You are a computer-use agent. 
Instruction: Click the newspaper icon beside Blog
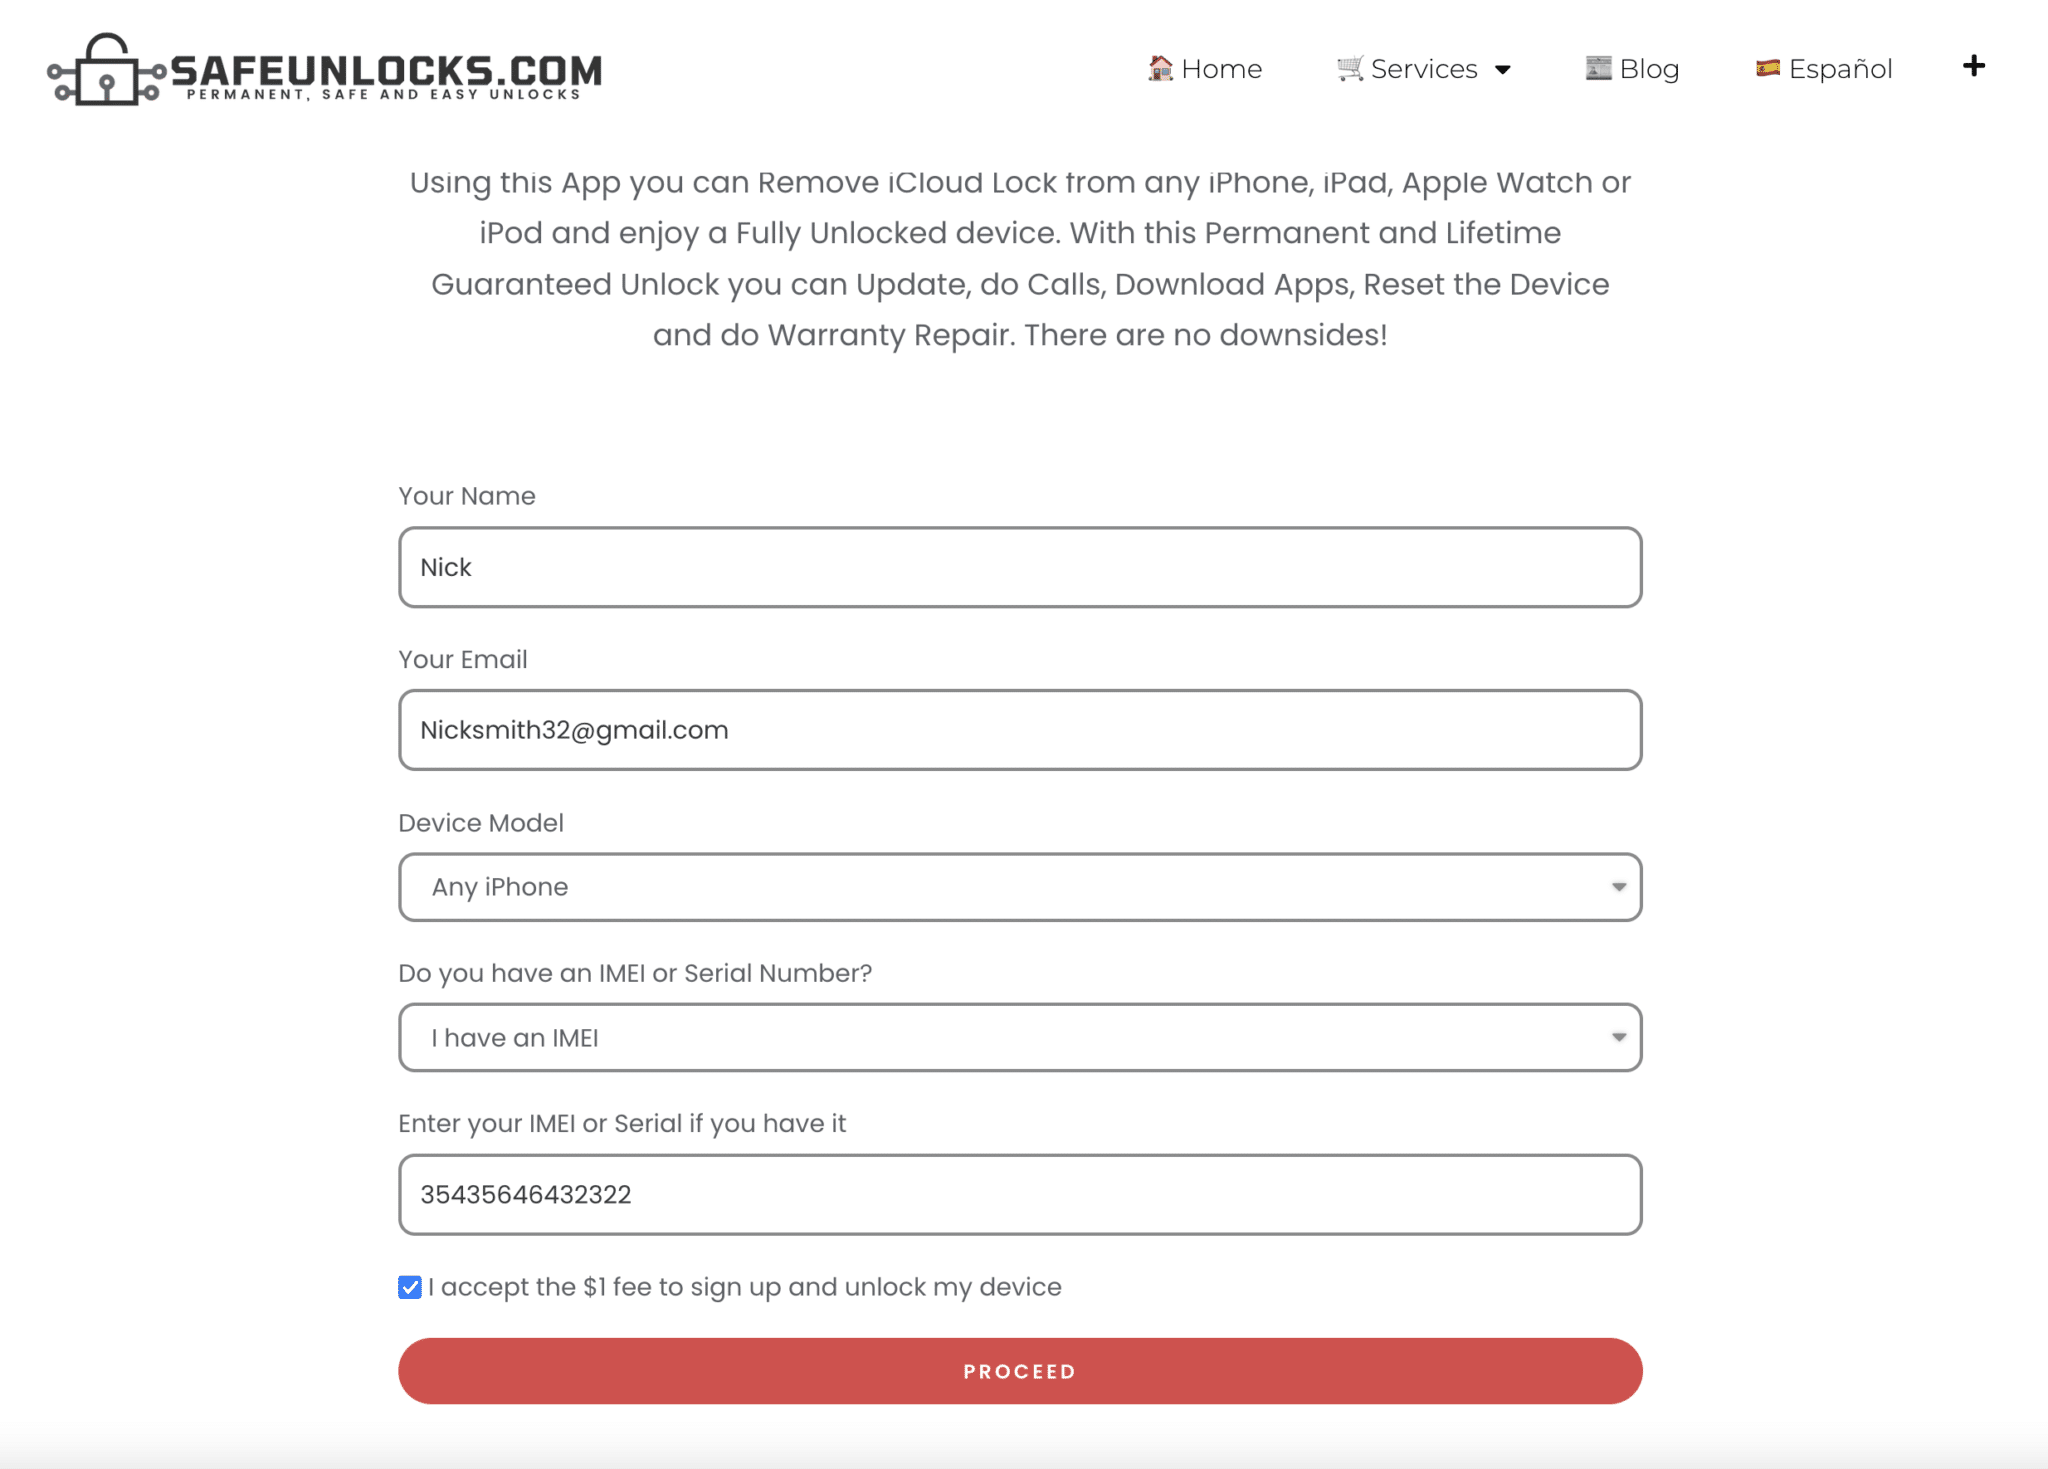(x=1598, y=68)
